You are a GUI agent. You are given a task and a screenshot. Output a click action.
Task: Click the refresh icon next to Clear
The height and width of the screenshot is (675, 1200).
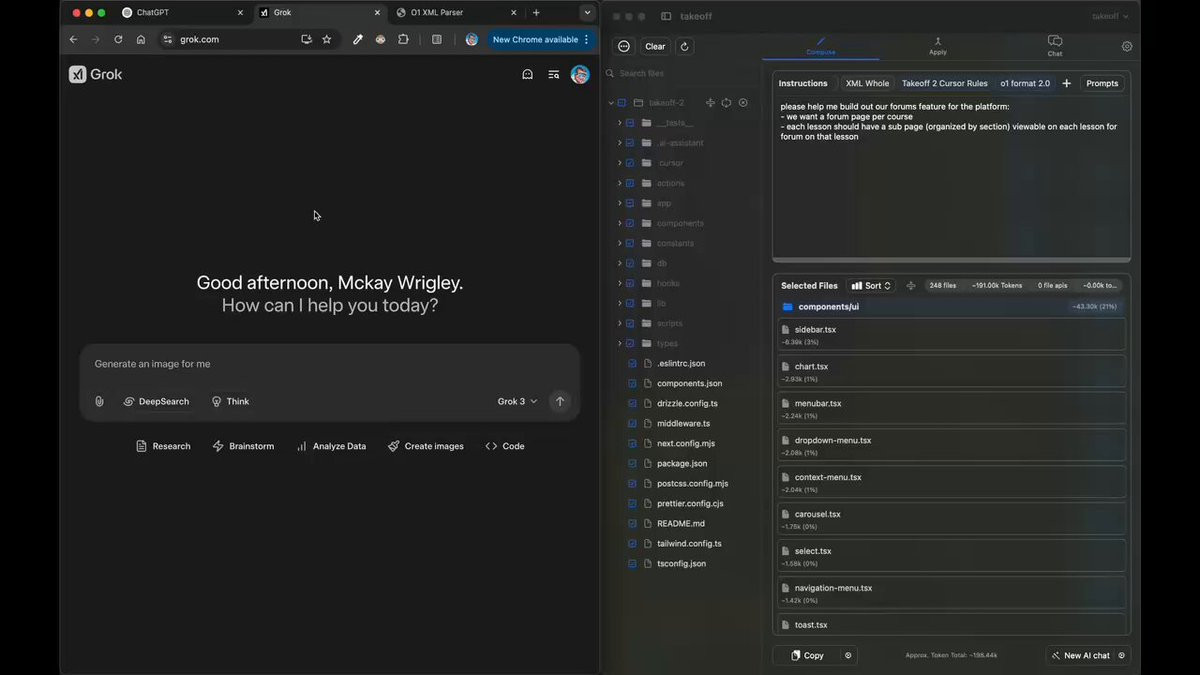pyautogui.click(x=684, y=46)
